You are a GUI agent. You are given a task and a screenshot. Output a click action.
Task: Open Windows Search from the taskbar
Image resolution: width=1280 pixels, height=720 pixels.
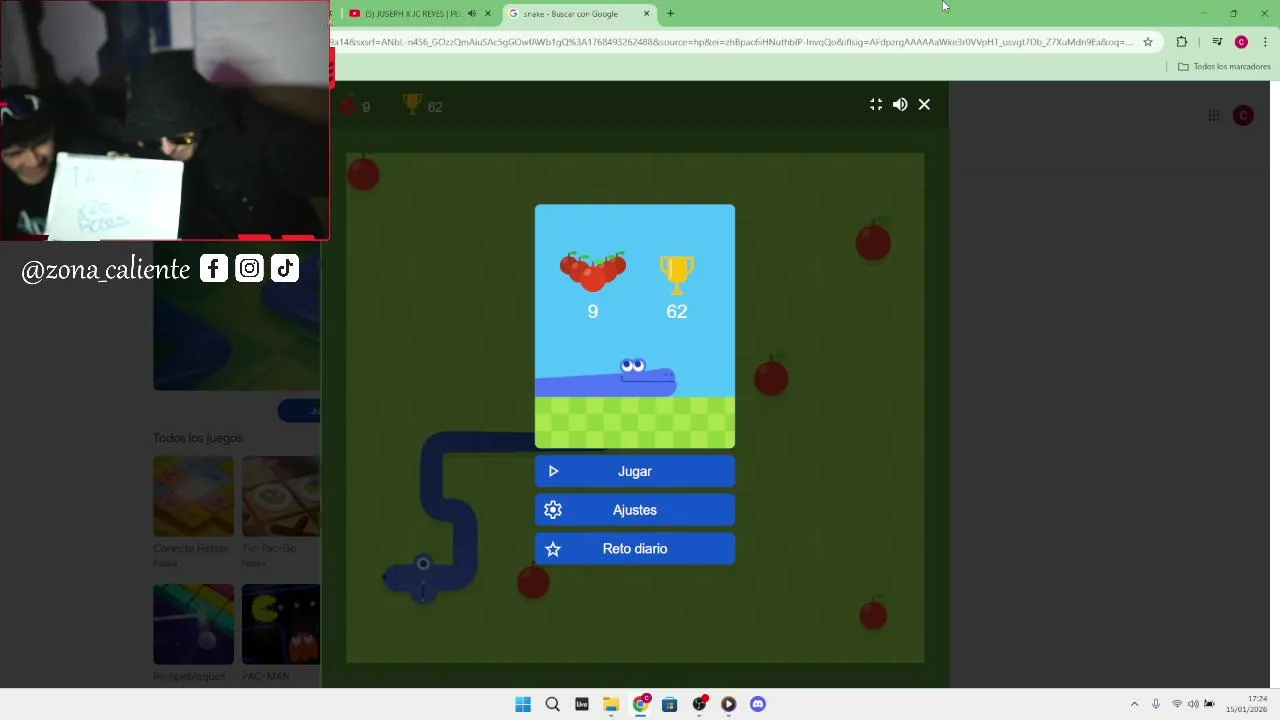[552, 704]
